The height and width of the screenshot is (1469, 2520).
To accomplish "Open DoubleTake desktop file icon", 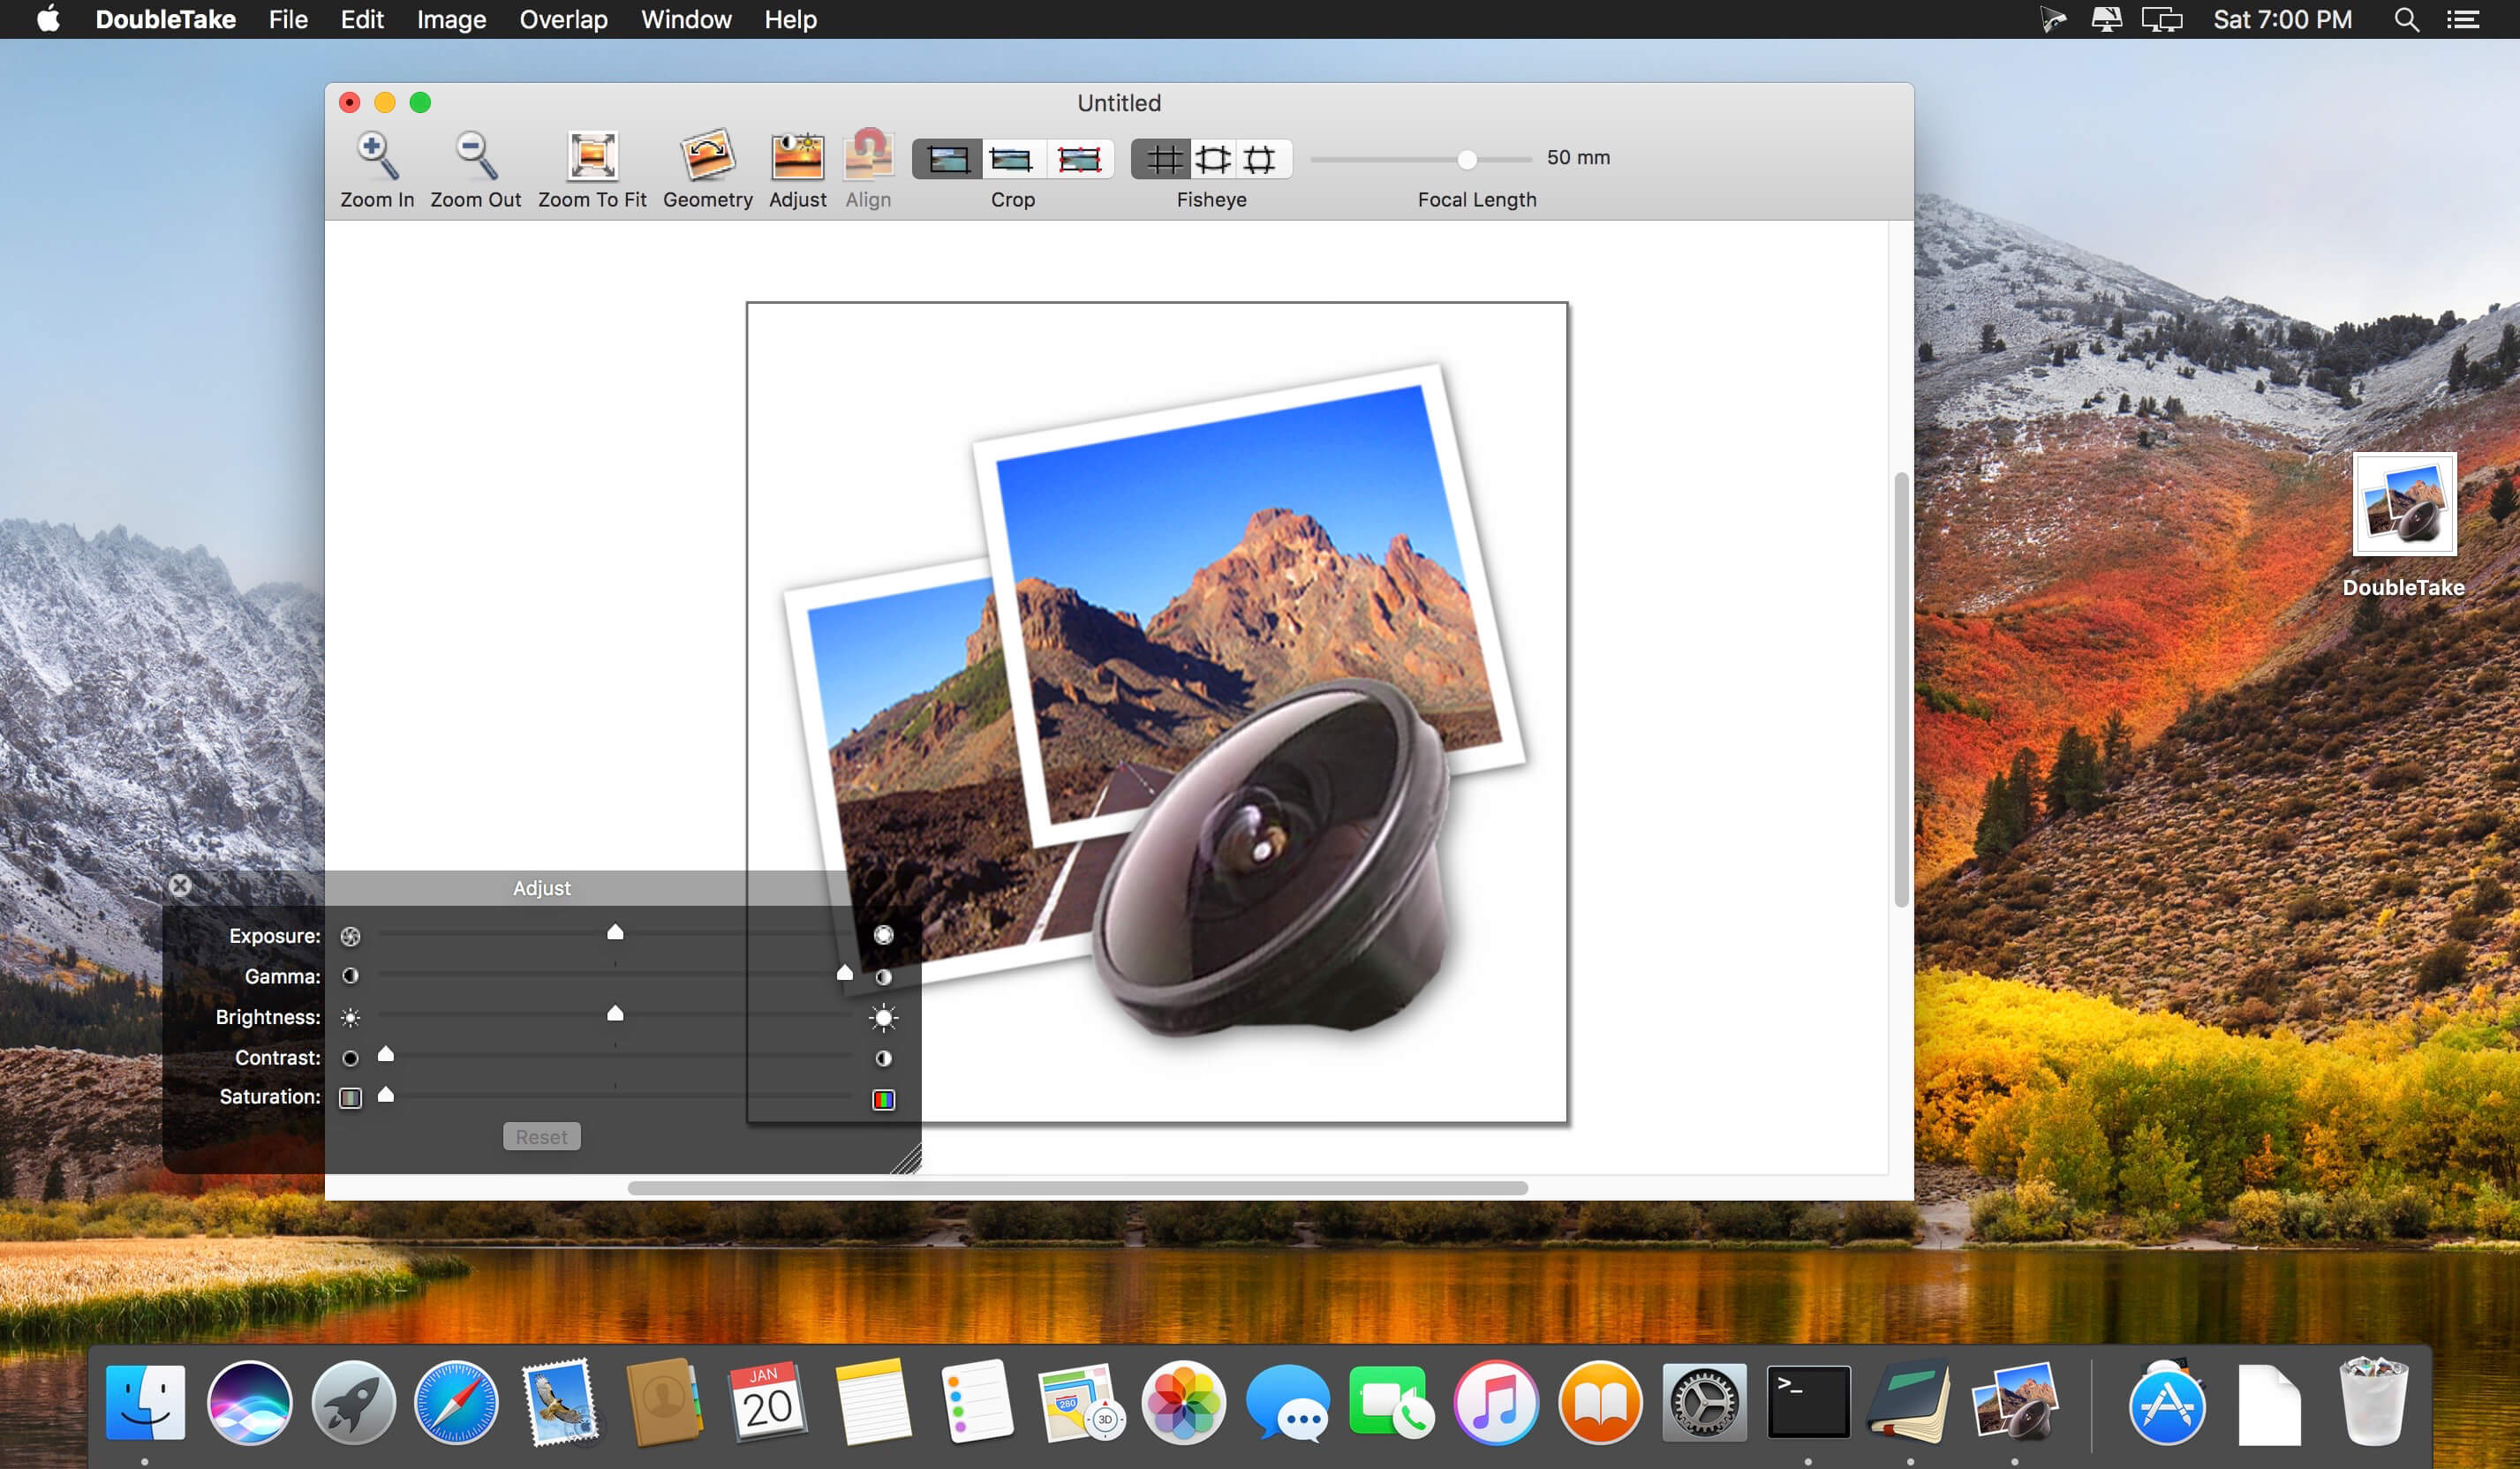I will [x=2404, y=504].
